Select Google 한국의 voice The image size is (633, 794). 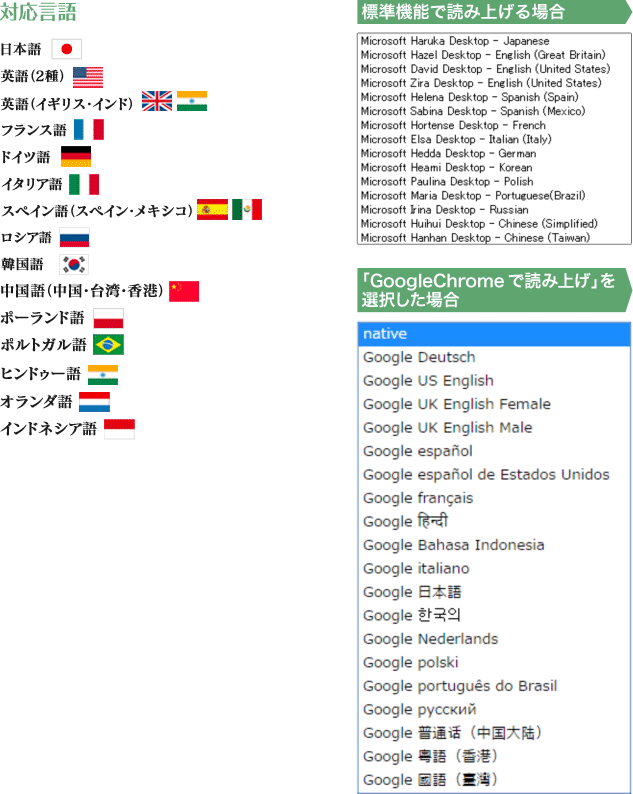[x=494, y=616]
